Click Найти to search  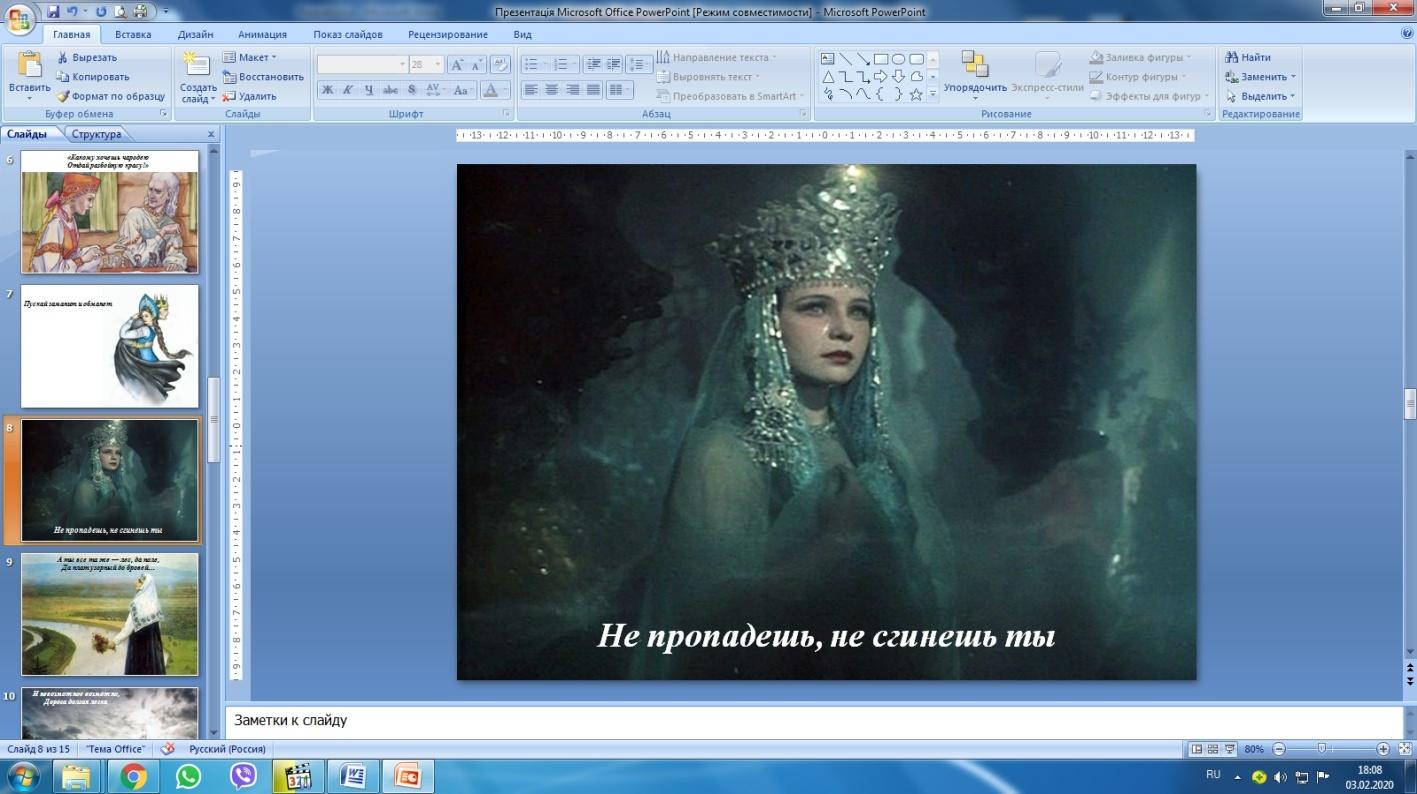tap(1249, 57)
